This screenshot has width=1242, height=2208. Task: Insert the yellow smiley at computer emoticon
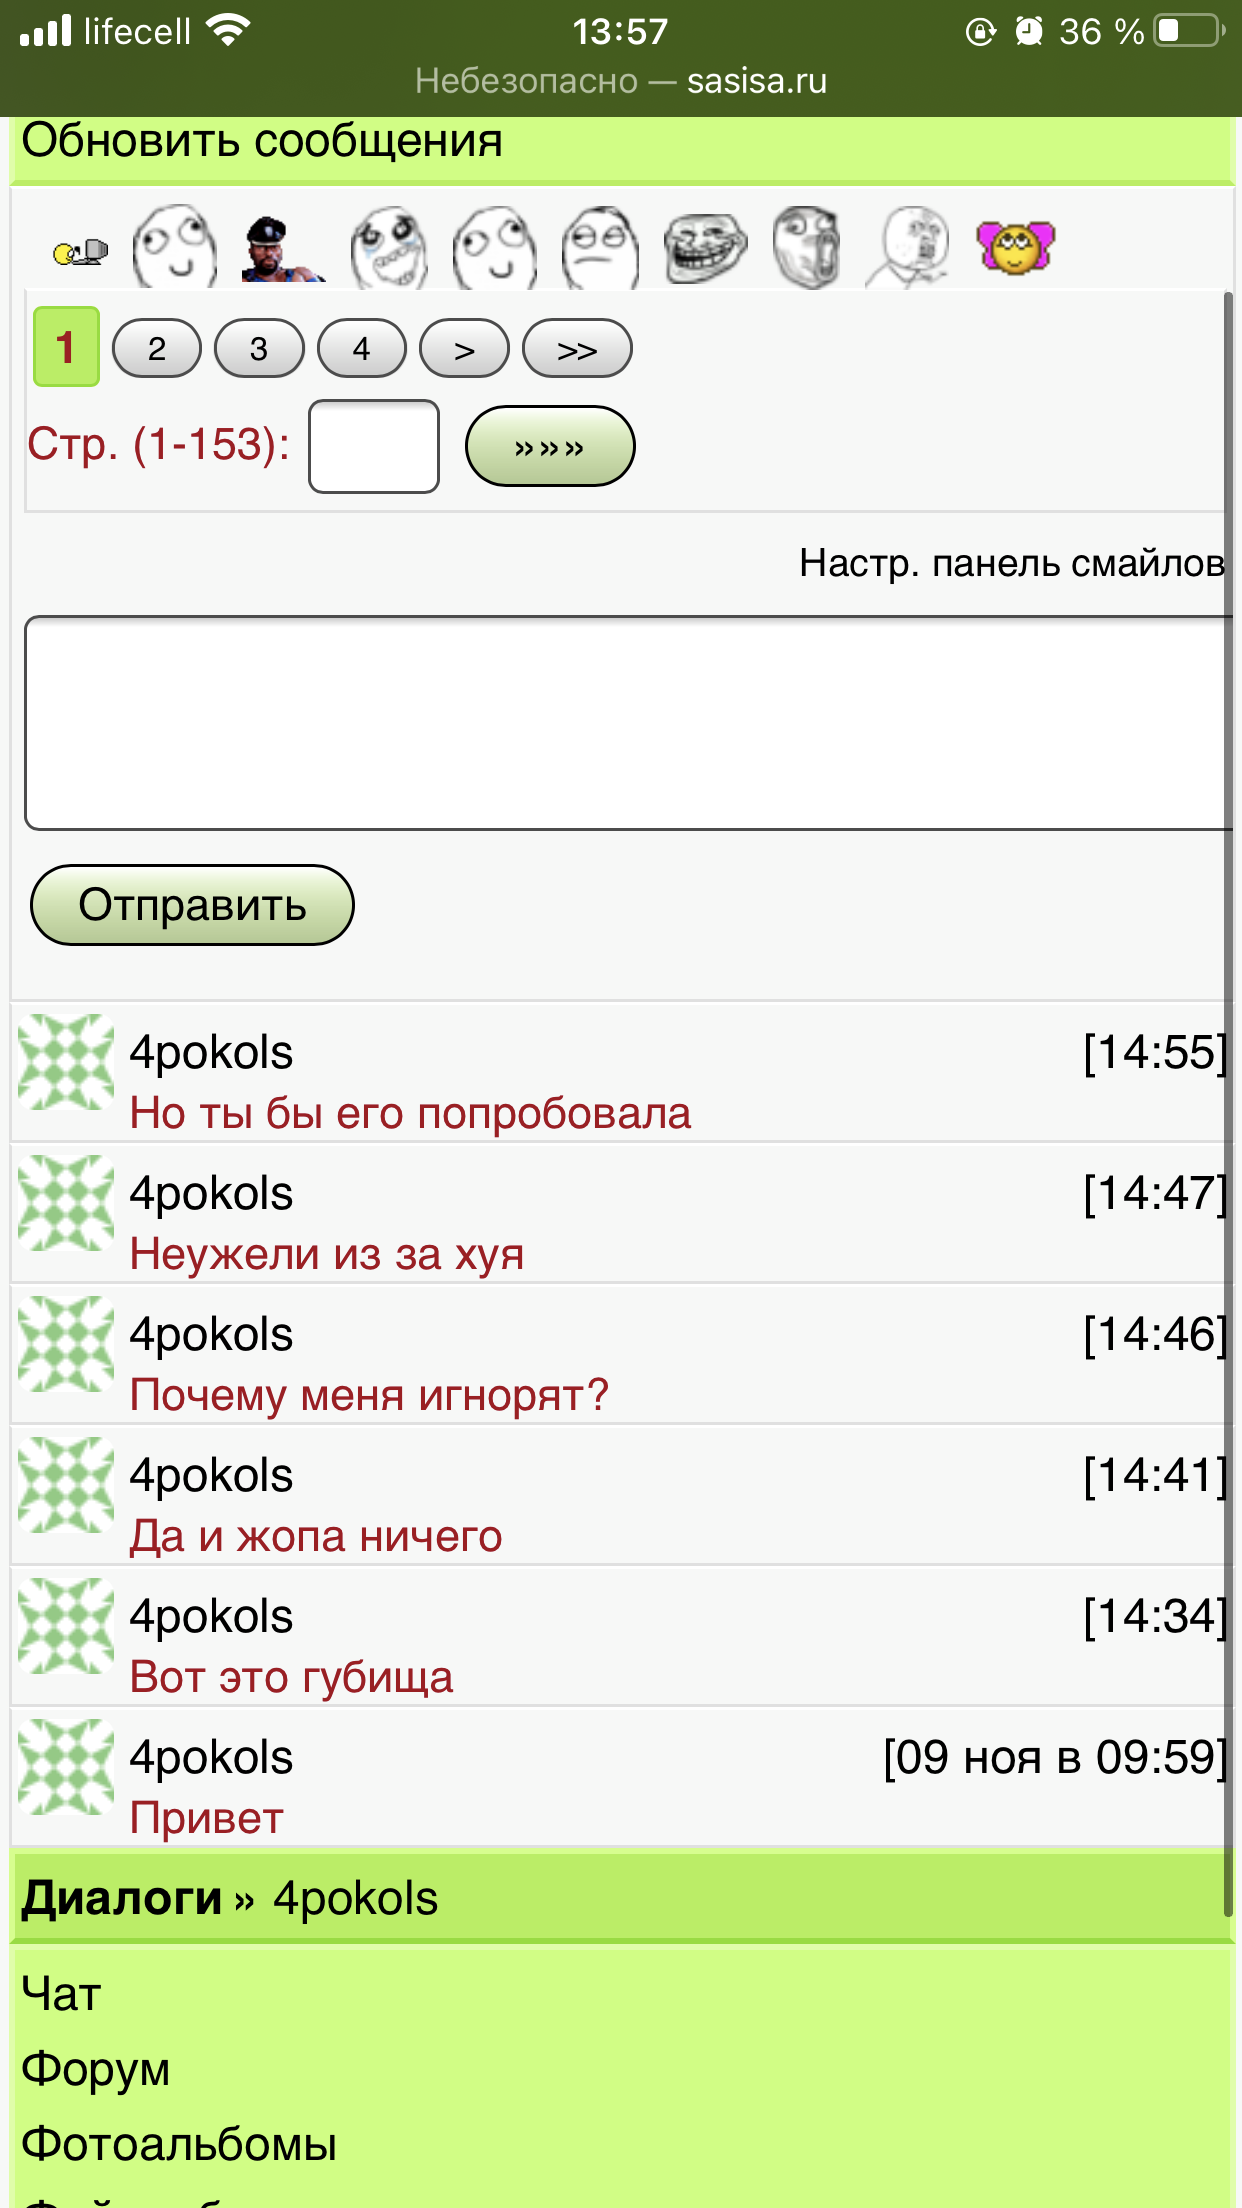tap(80, 251)
